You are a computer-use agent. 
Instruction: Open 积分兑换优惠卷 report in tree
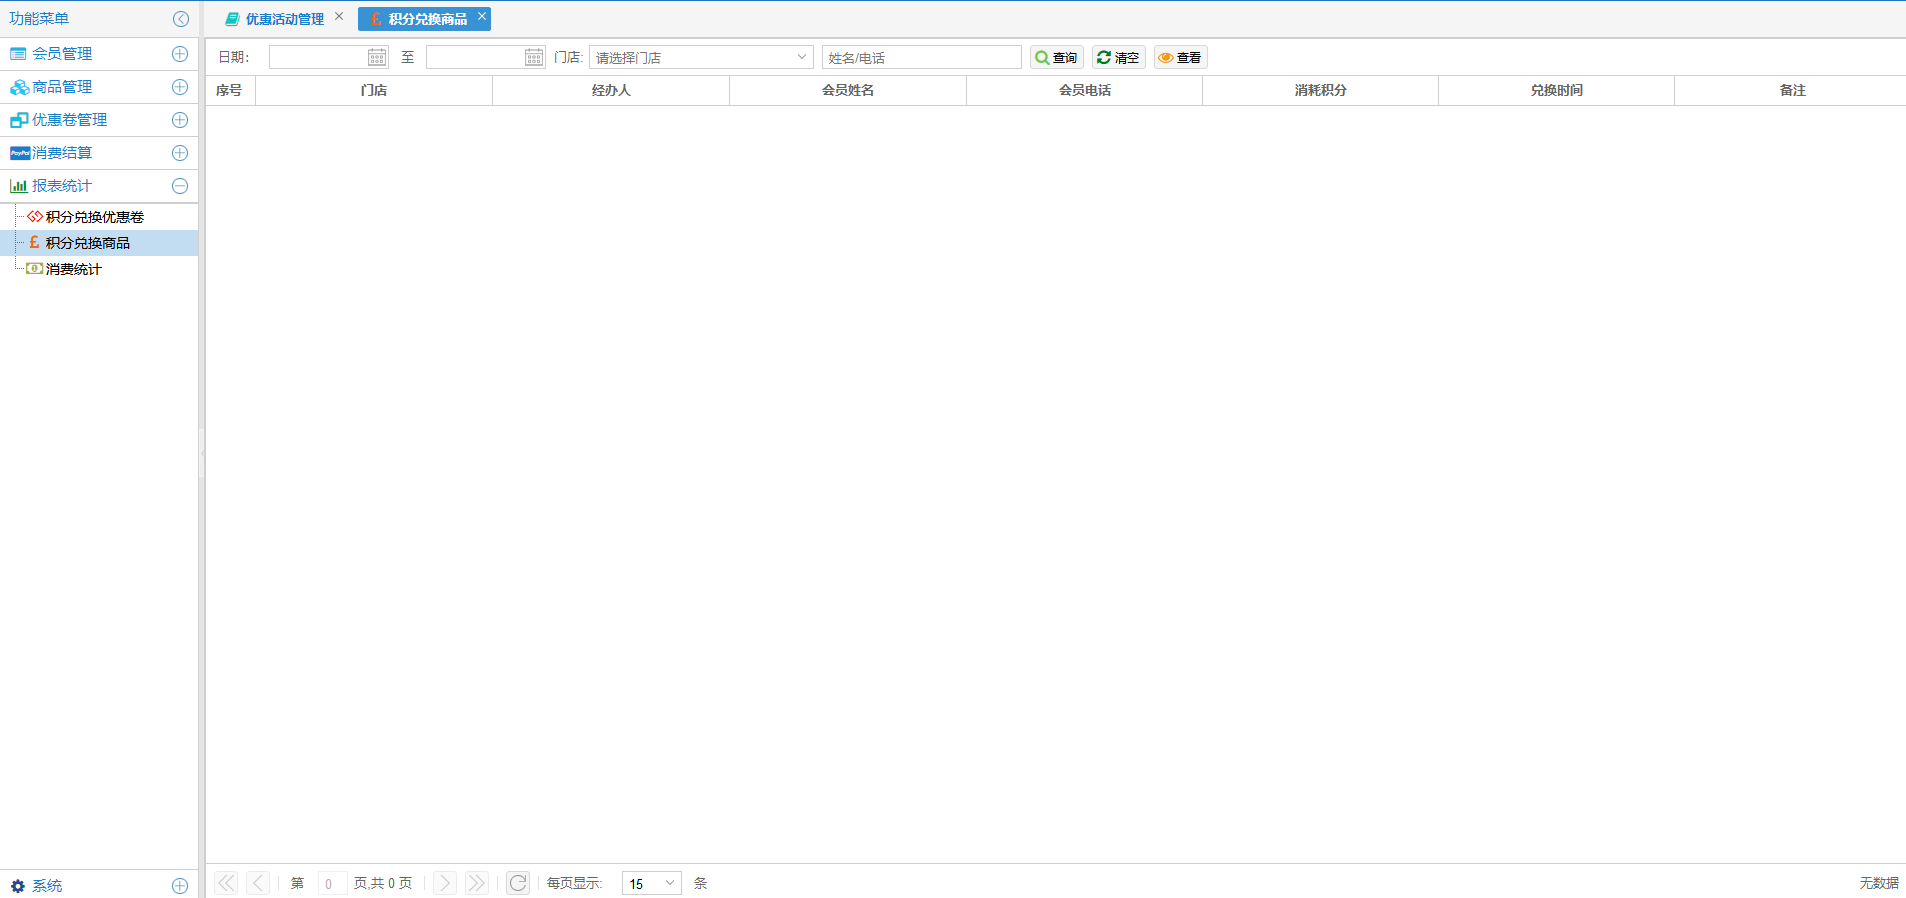(95, 217)
